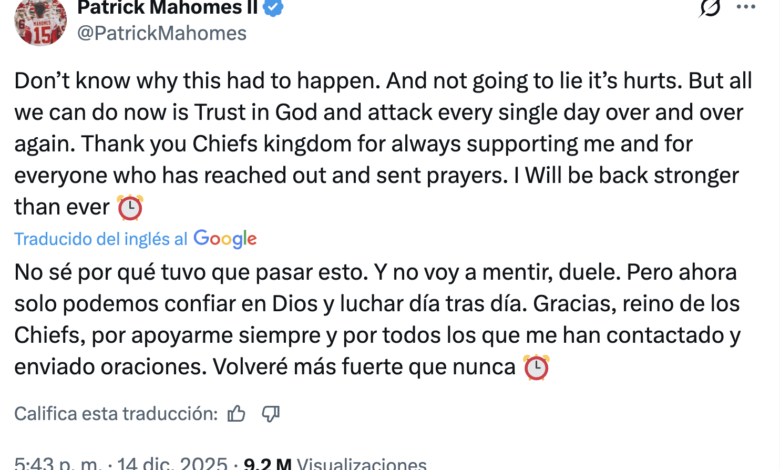Click 'Traducido del inglés al' translation label
The height and width of the screenshot is (470, 780).
pyautogui.click(x=100, y=239)
